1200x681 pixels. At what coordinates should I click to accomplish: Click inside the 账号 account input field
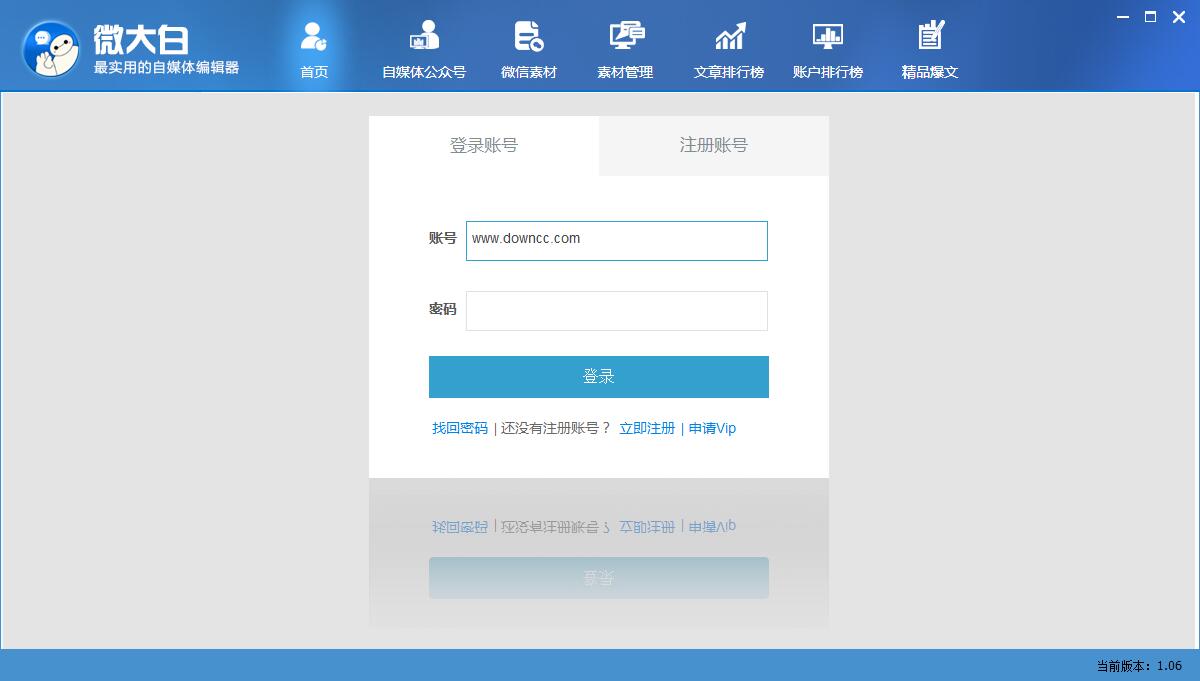pyautogui.click(x=616, y=241)
